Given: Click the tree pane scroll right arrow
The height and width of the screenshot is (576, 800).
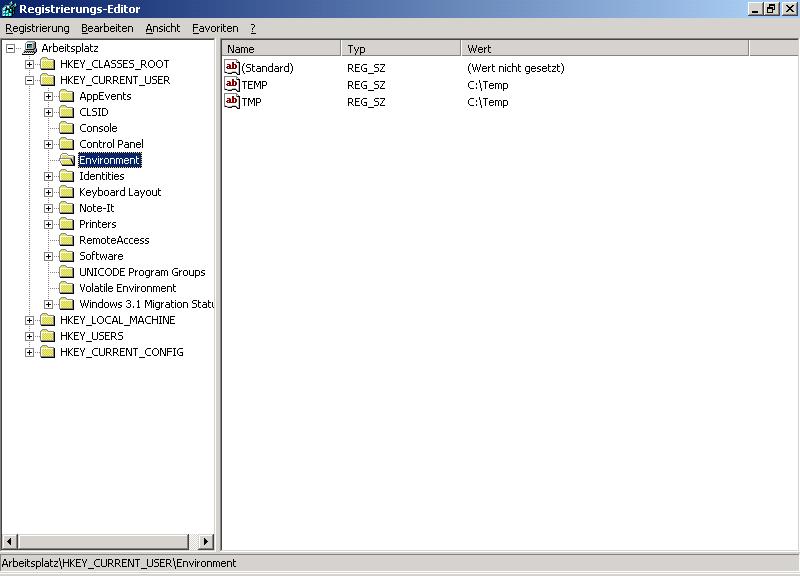Looking at the screenshot, I should point(206,541).
